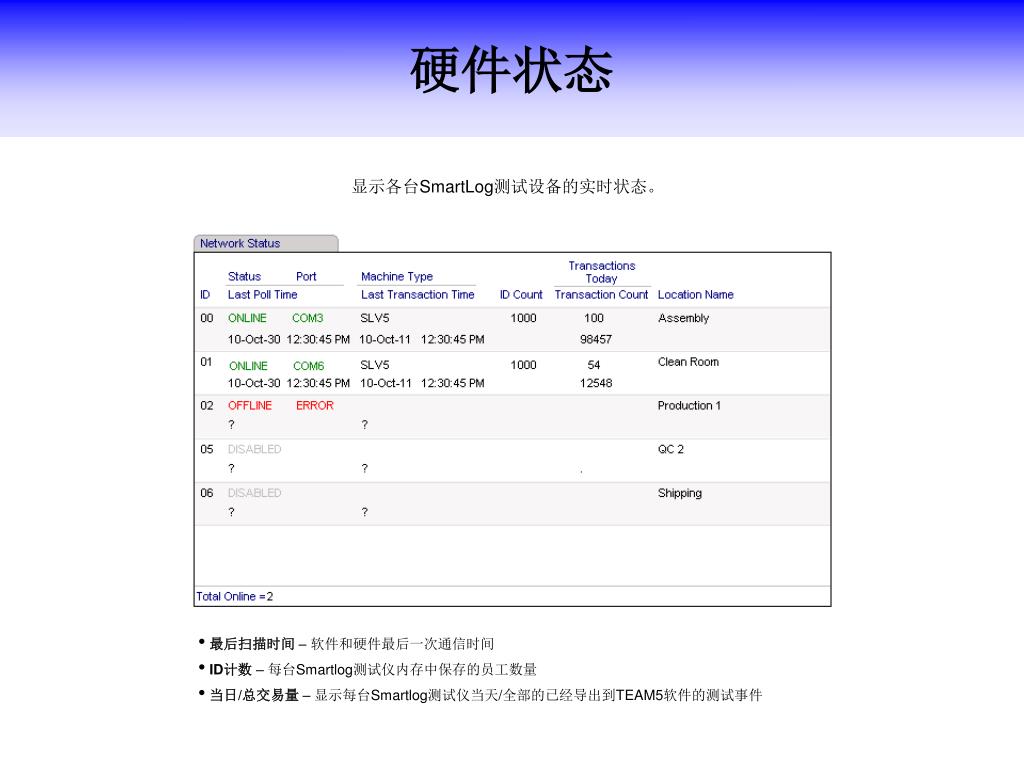This screenshot has height=768, width=1024.
Task: Click the COM3 port value
Action: pyautogui.click(x=308, y=318)
